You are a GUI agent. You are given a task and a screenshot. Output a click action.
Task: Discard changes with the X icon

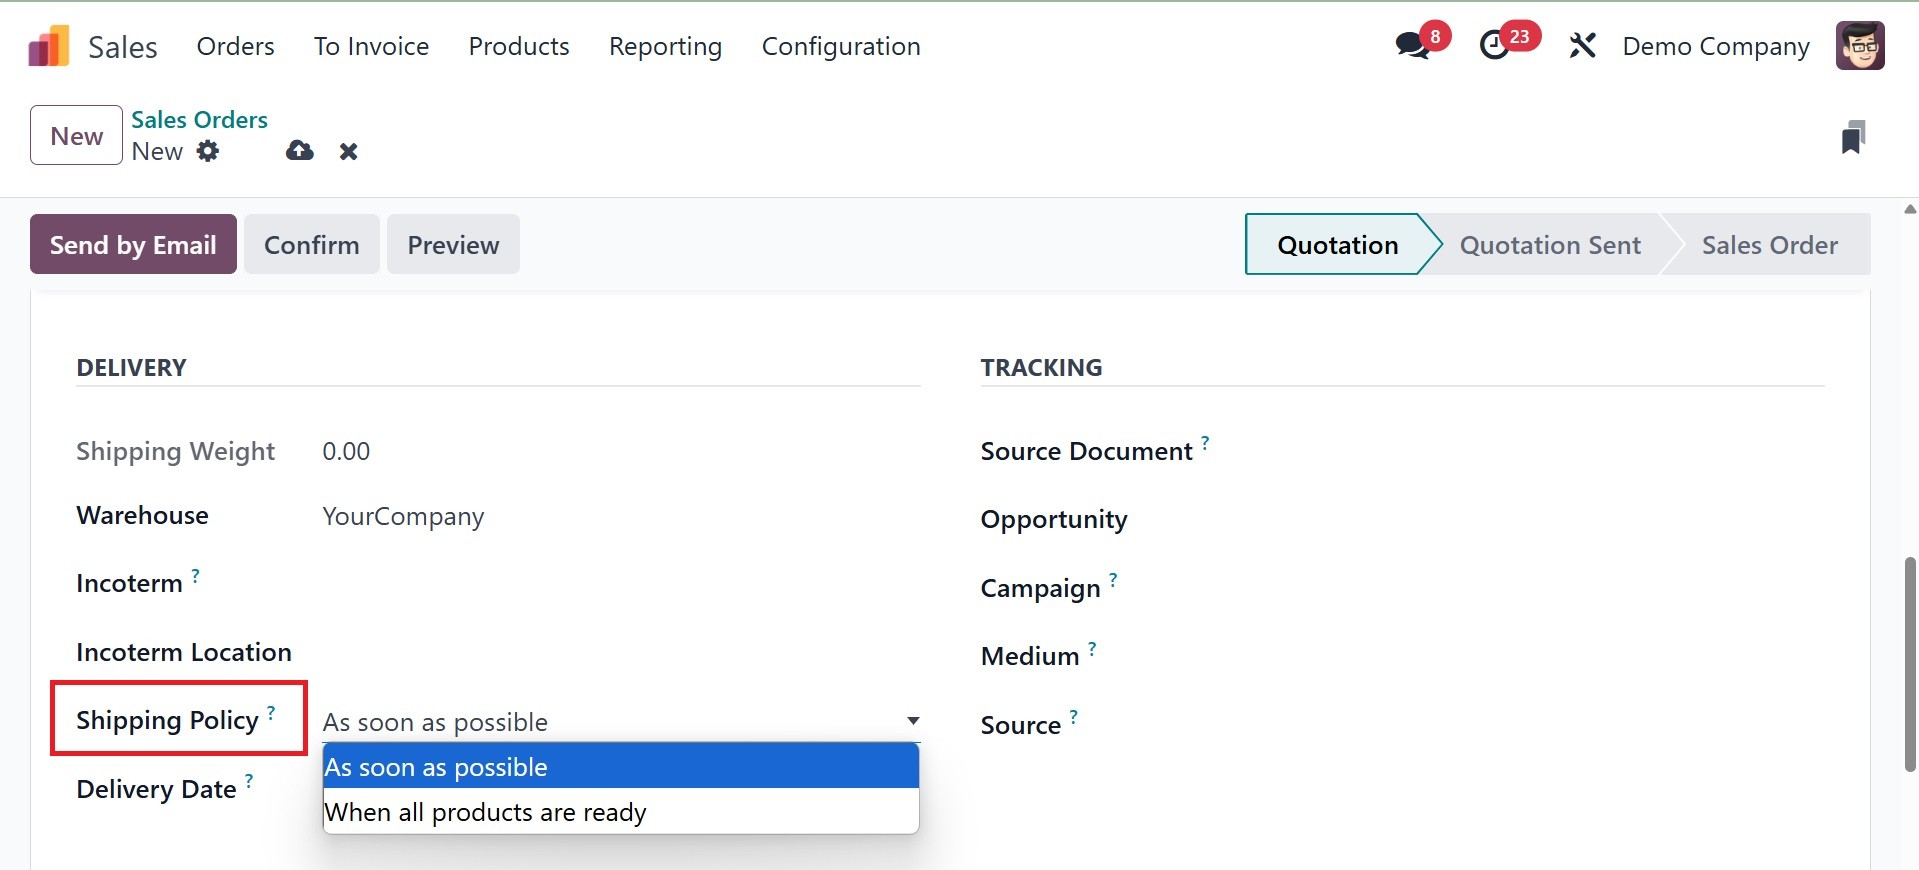348,151
